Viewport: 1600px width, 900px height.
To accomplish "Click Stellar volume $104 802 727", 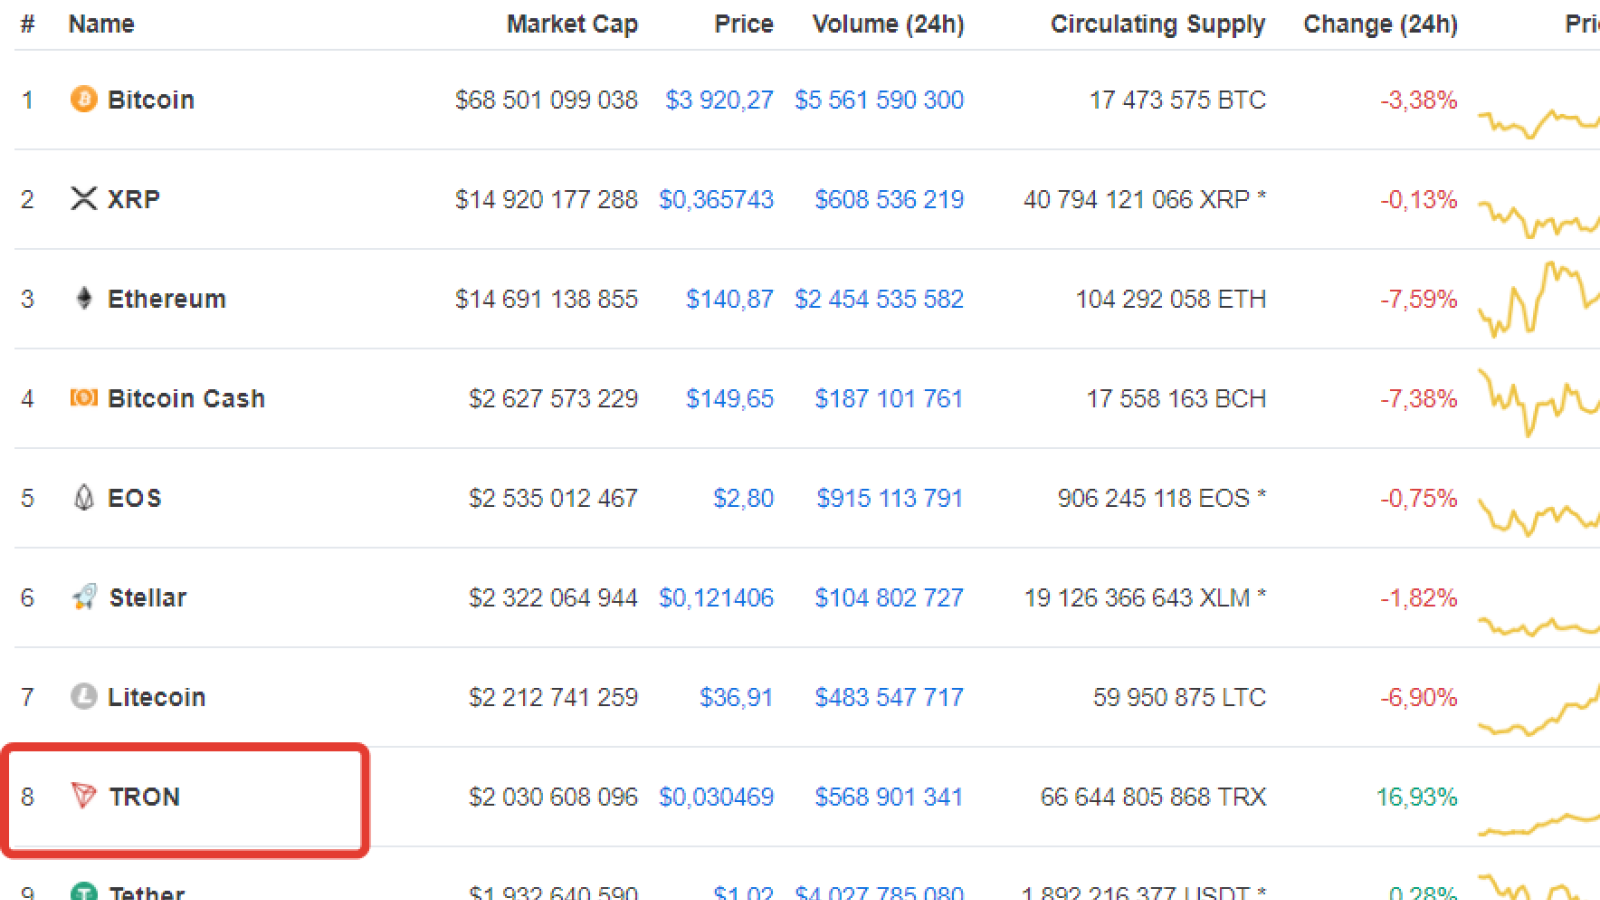I will [x=890, y=598].
